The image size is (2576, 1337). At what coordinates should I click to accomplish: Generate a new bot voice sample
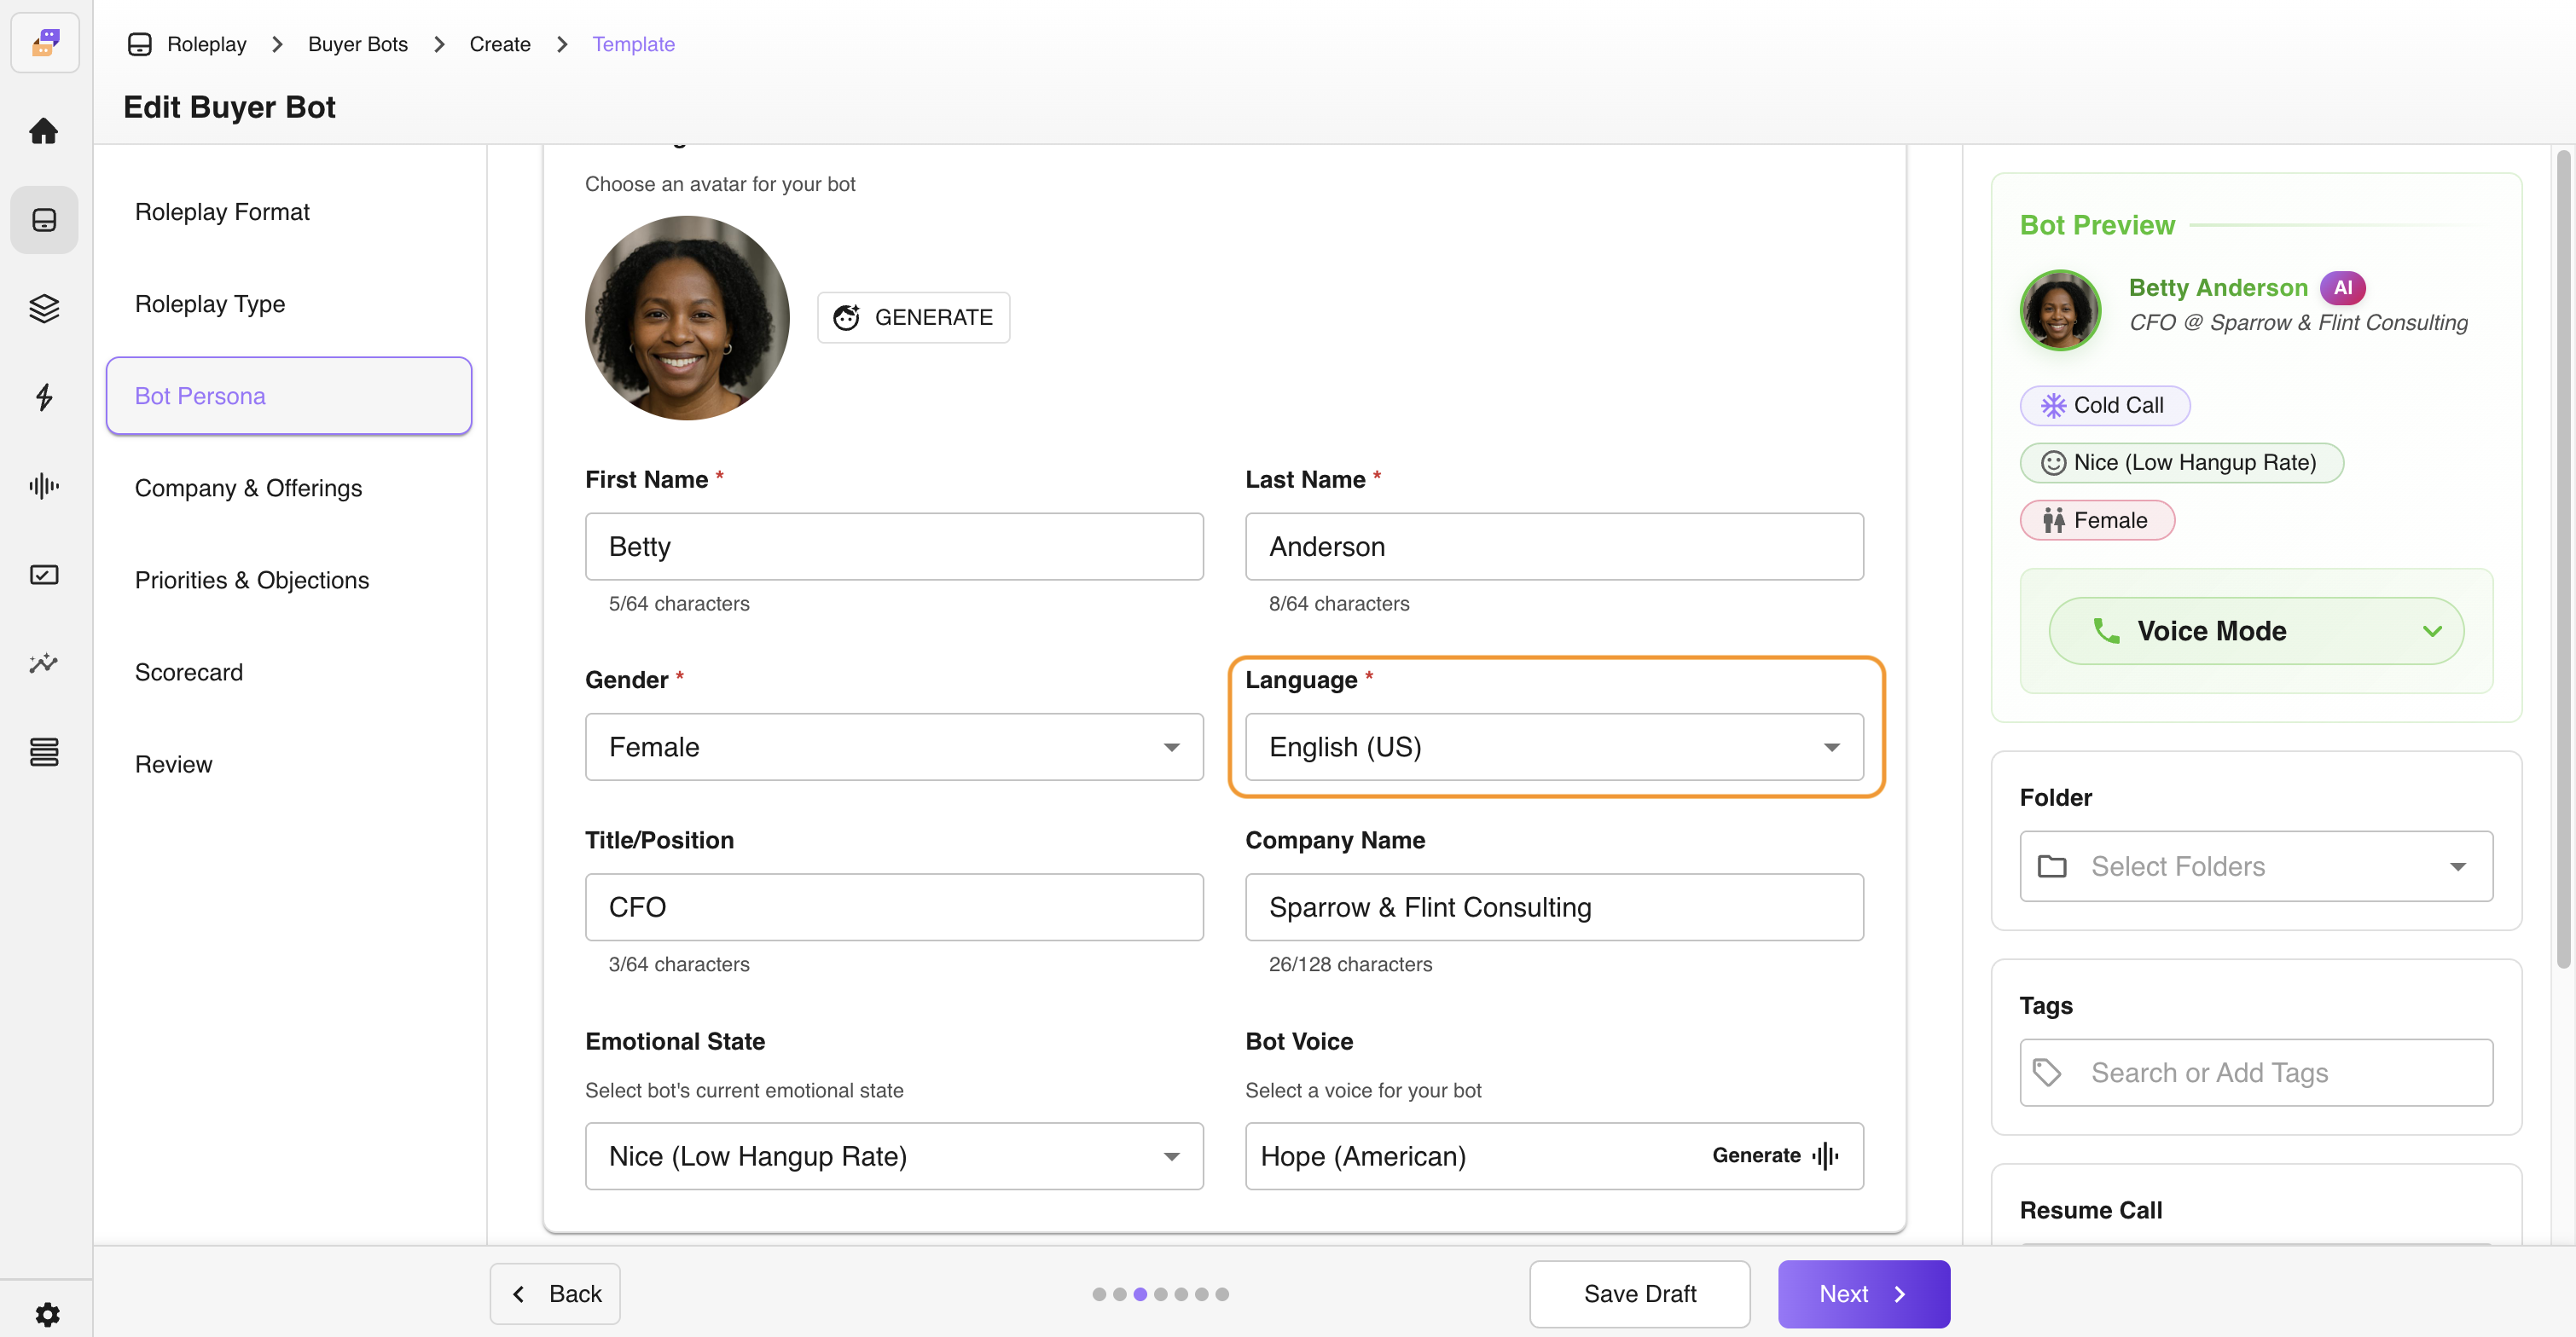(x=1774, y=1156)
